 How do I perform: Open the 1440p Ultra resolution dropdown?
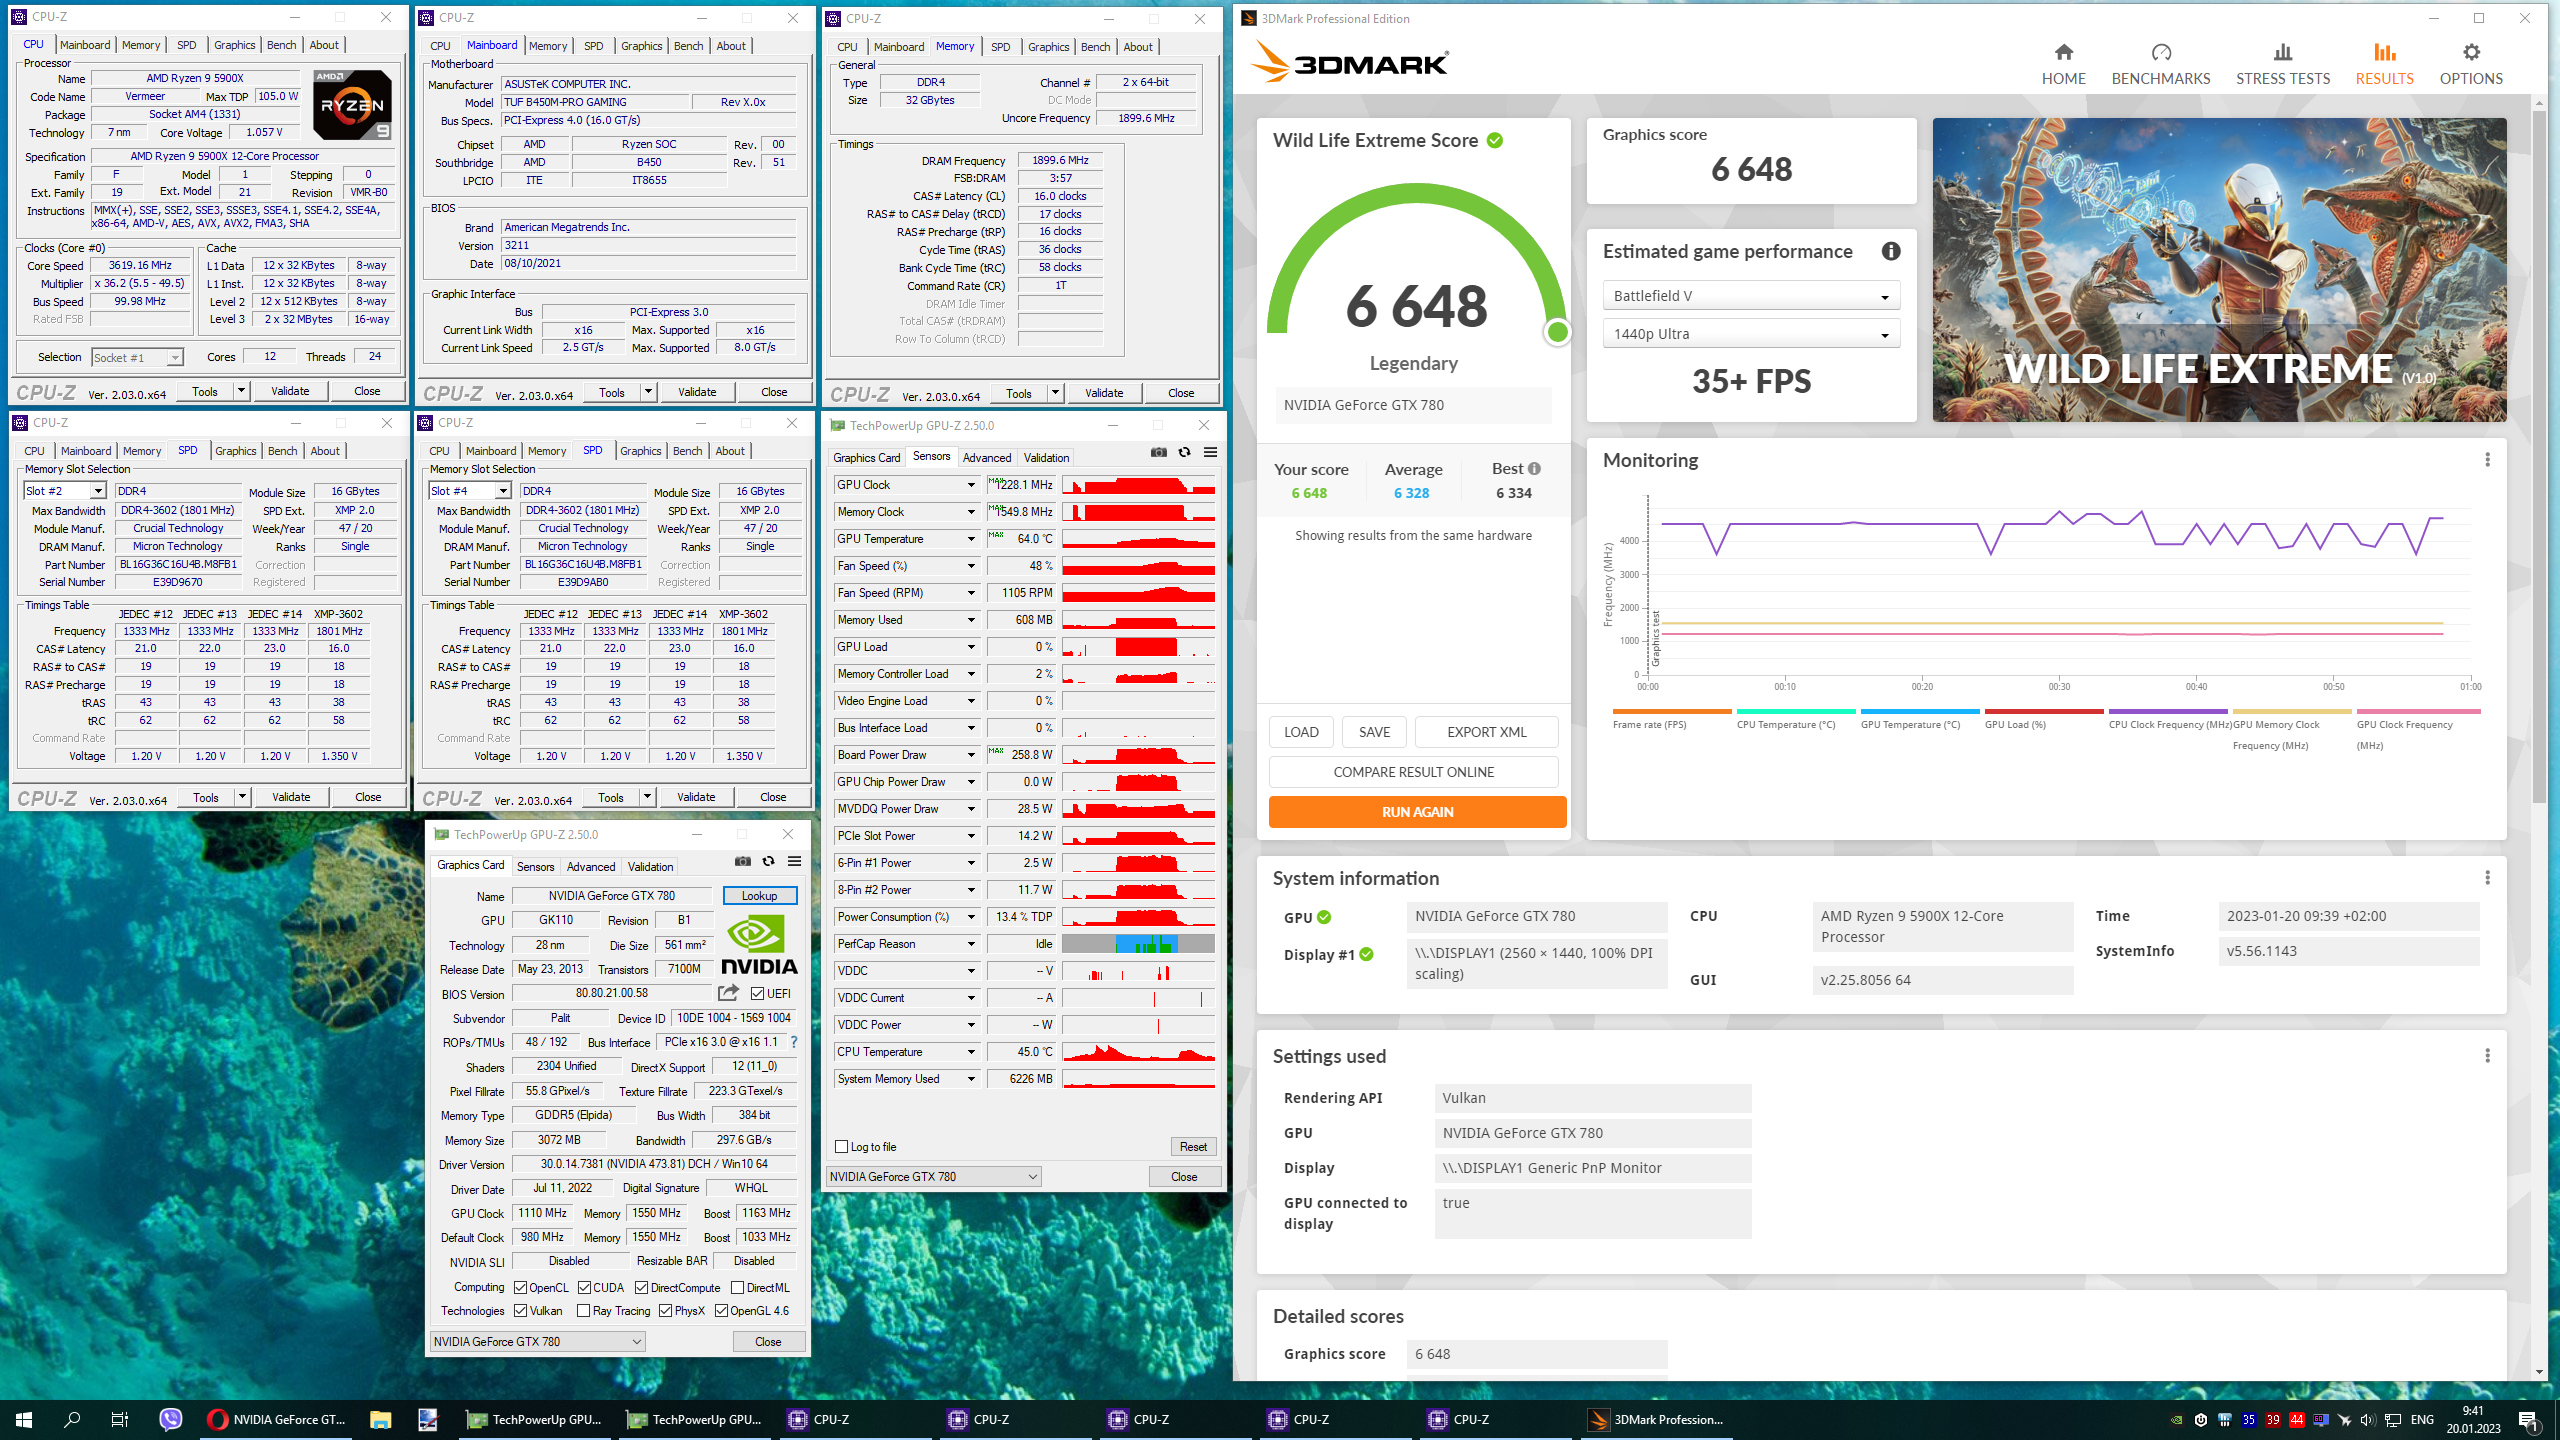click(x=1750, y=334)
